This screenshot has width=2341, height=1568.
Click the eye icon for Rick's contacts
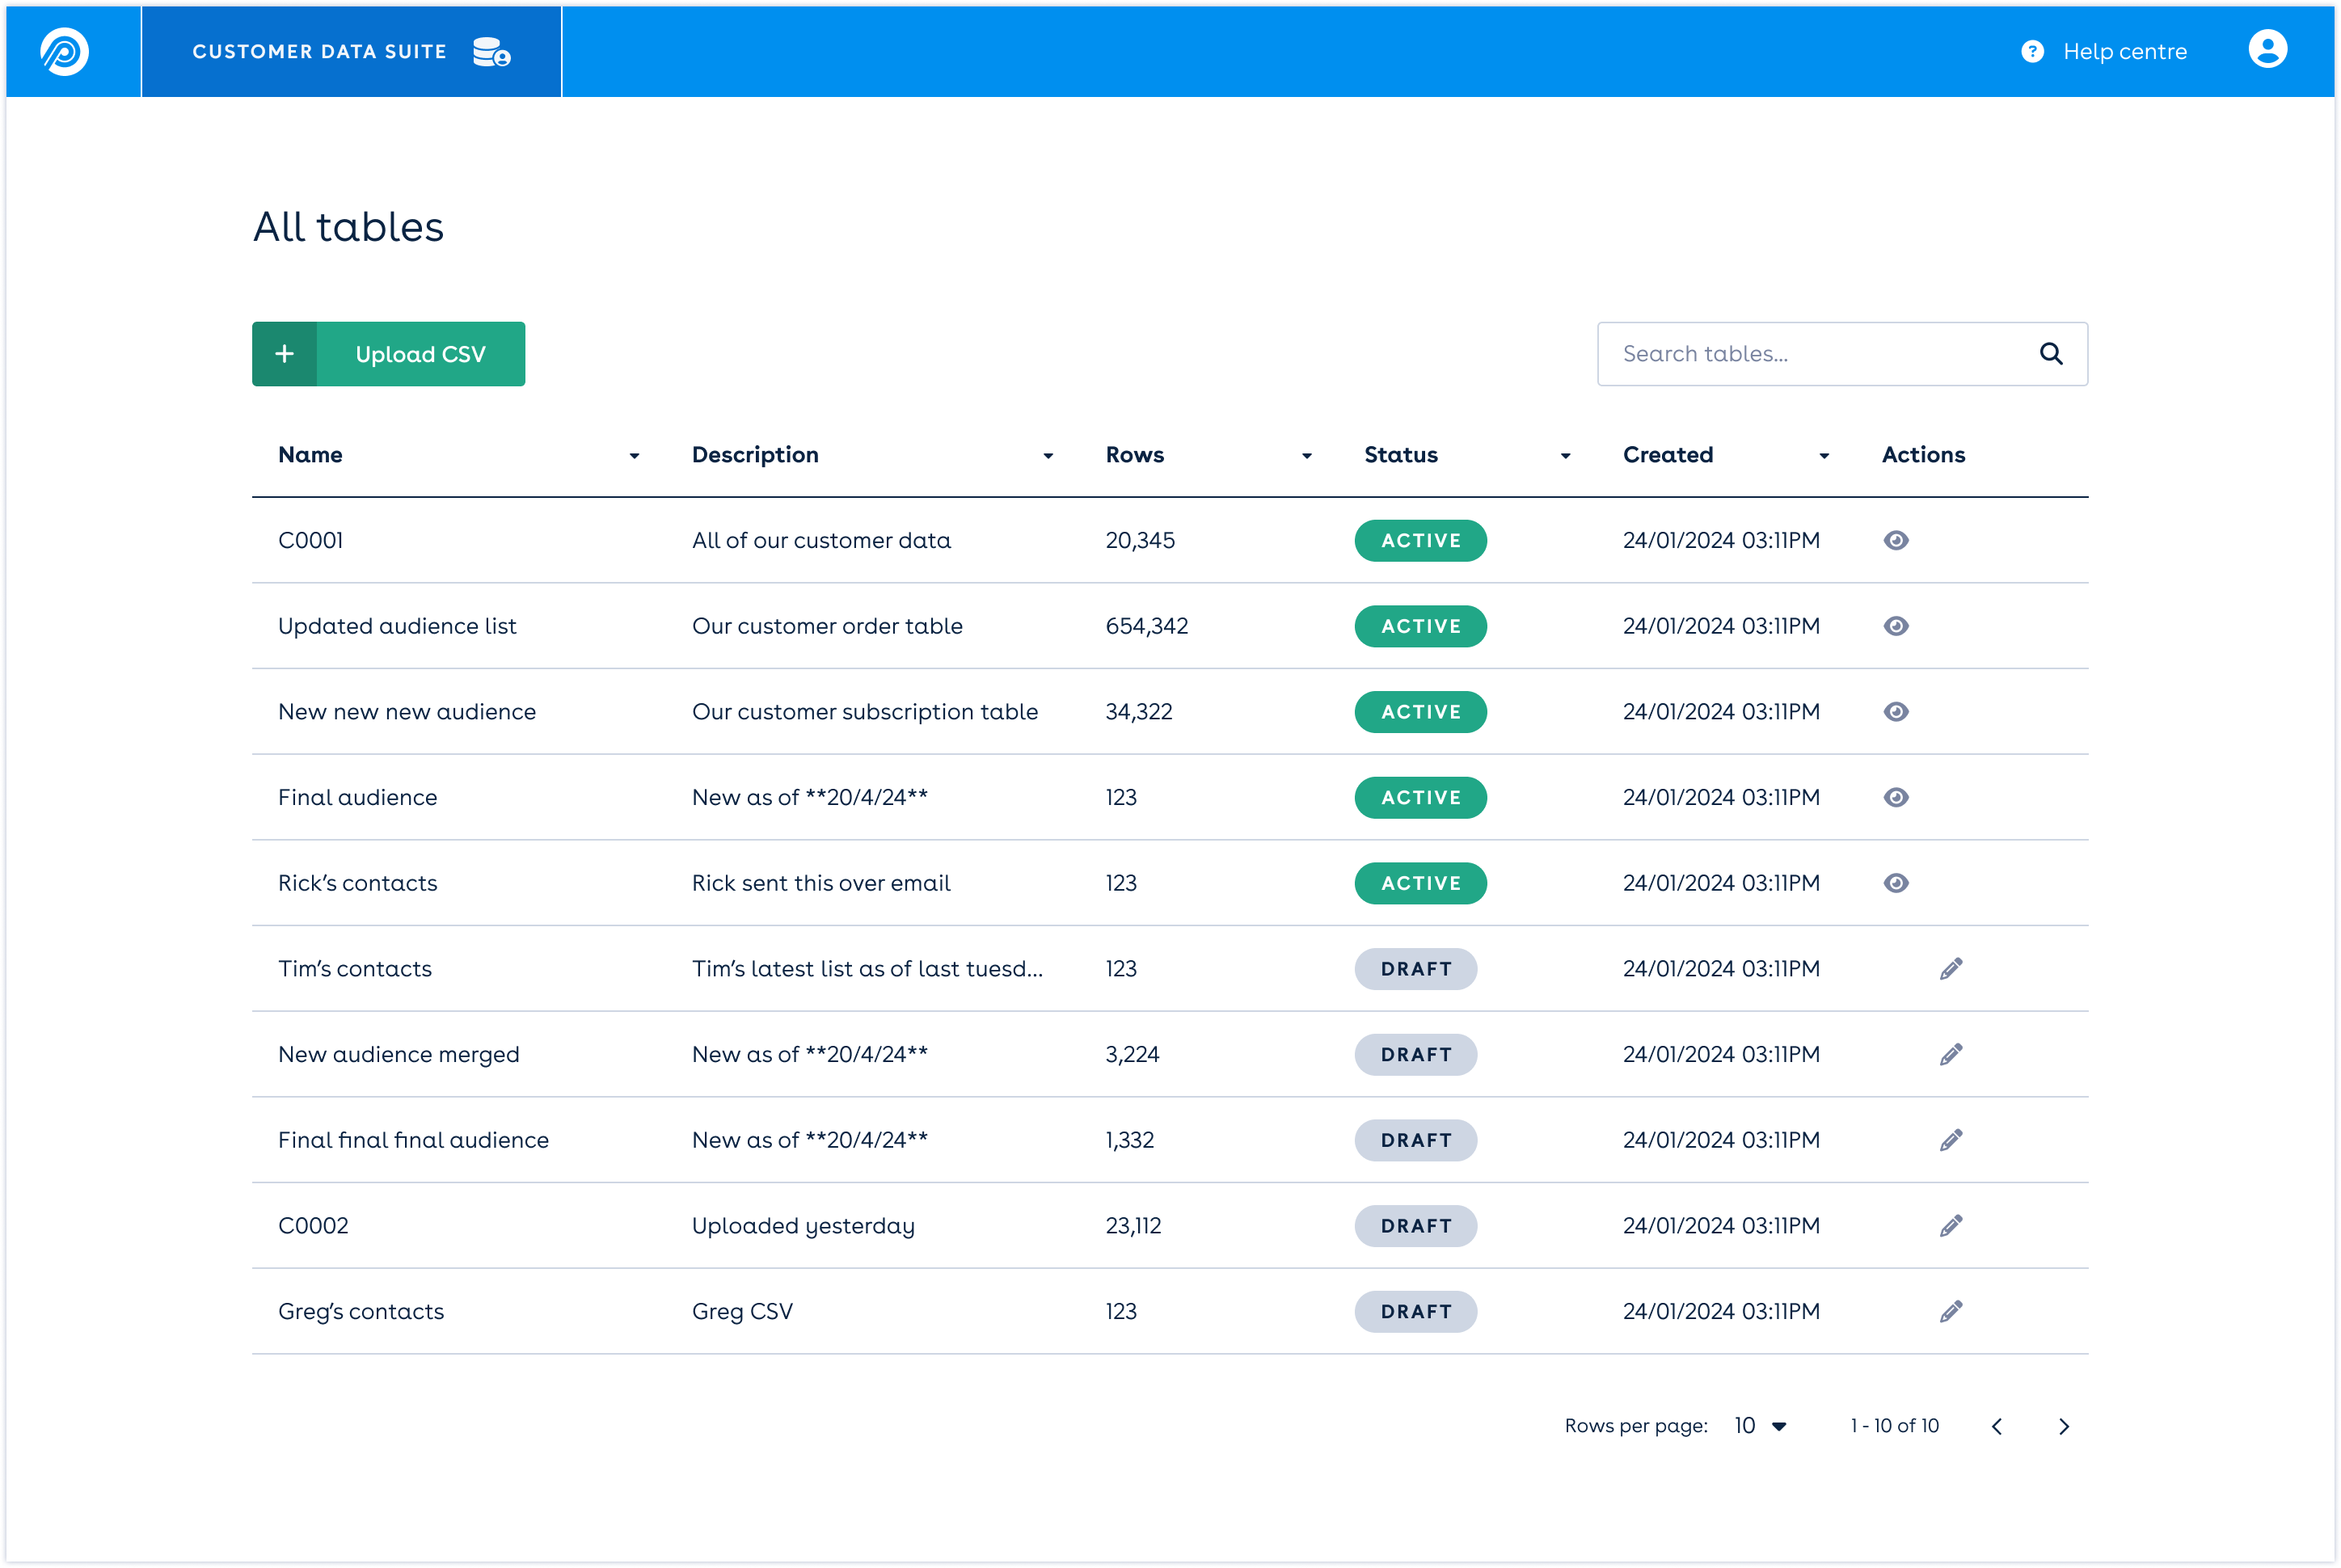(x=1896, y=884)
